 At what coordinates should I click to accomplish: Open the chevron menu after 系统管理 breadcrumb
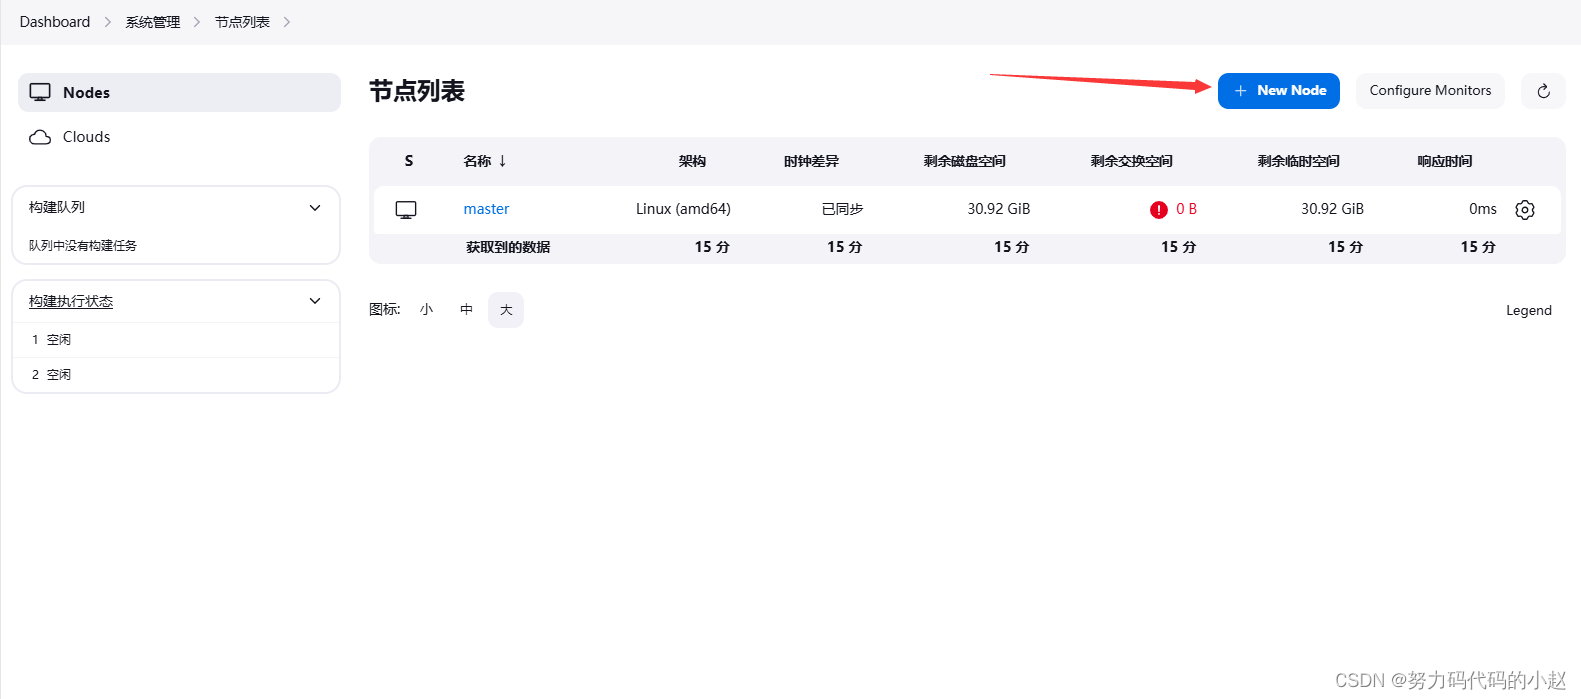tap(197, 22)
